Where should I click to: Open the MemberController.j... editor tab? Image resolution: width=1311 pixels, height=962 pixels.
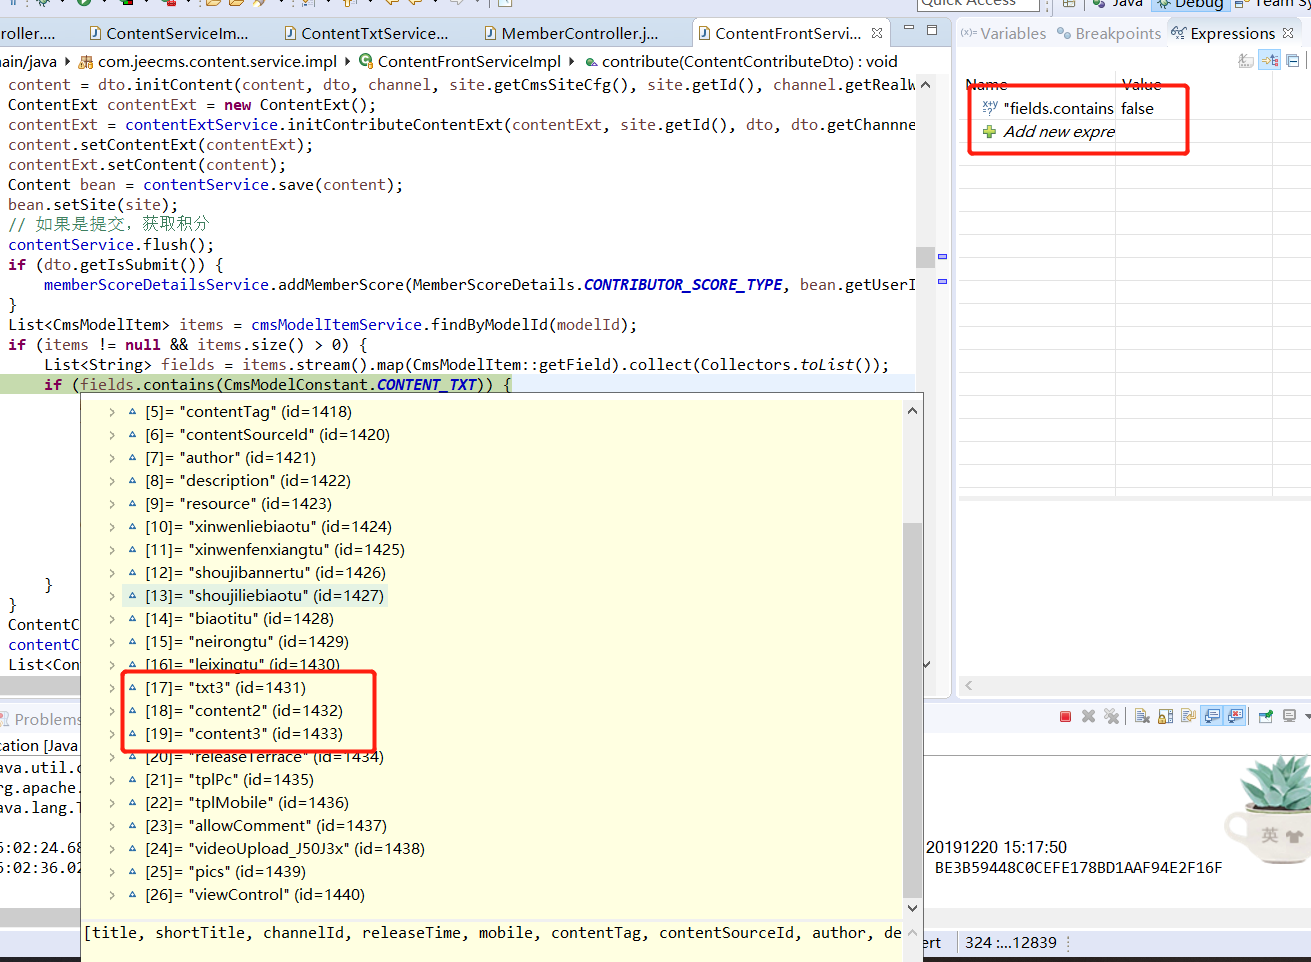coord(578,33)
